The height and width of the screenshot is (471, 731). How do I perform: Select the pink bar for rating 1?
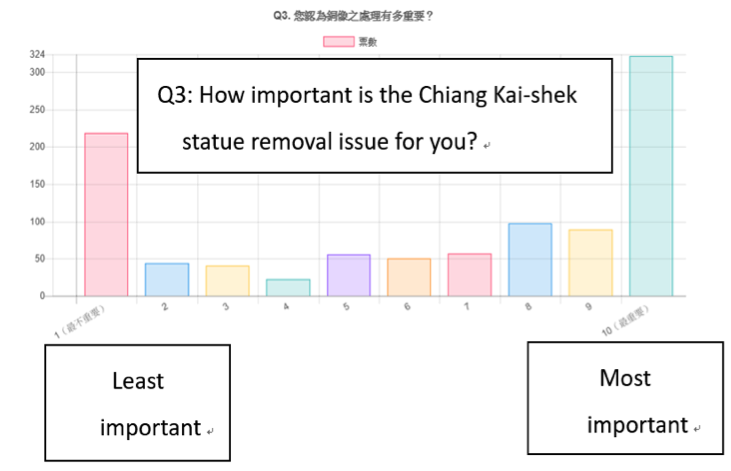tap(106, 215)
